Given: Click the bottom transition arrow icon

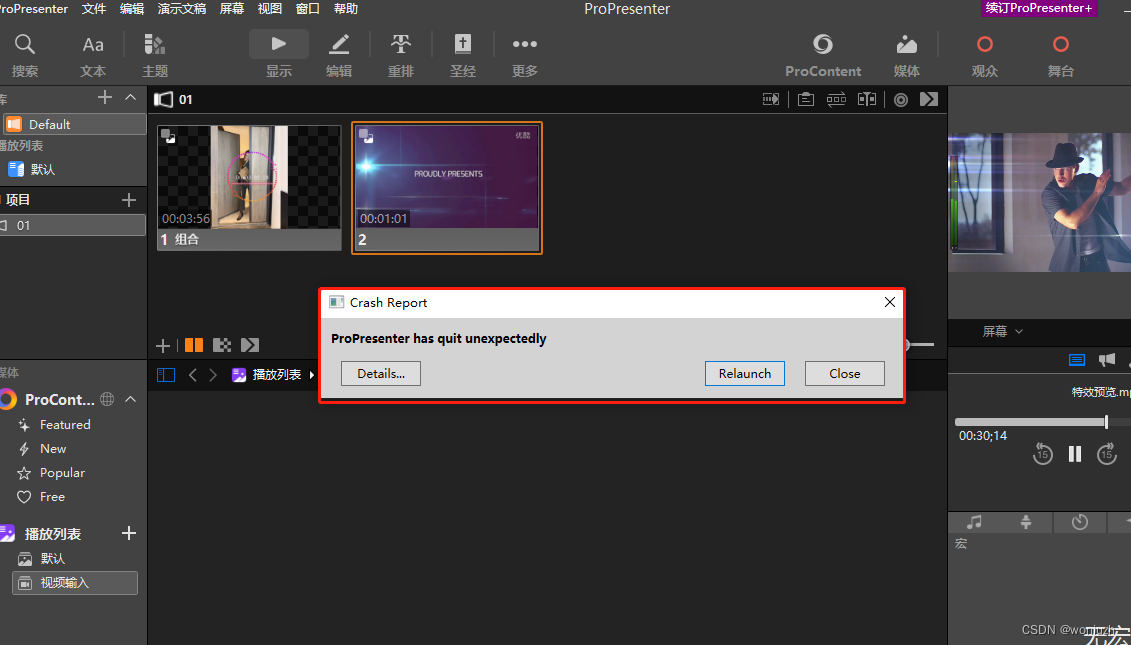Looking at the screenshot, I should click(x=250, y=345).
